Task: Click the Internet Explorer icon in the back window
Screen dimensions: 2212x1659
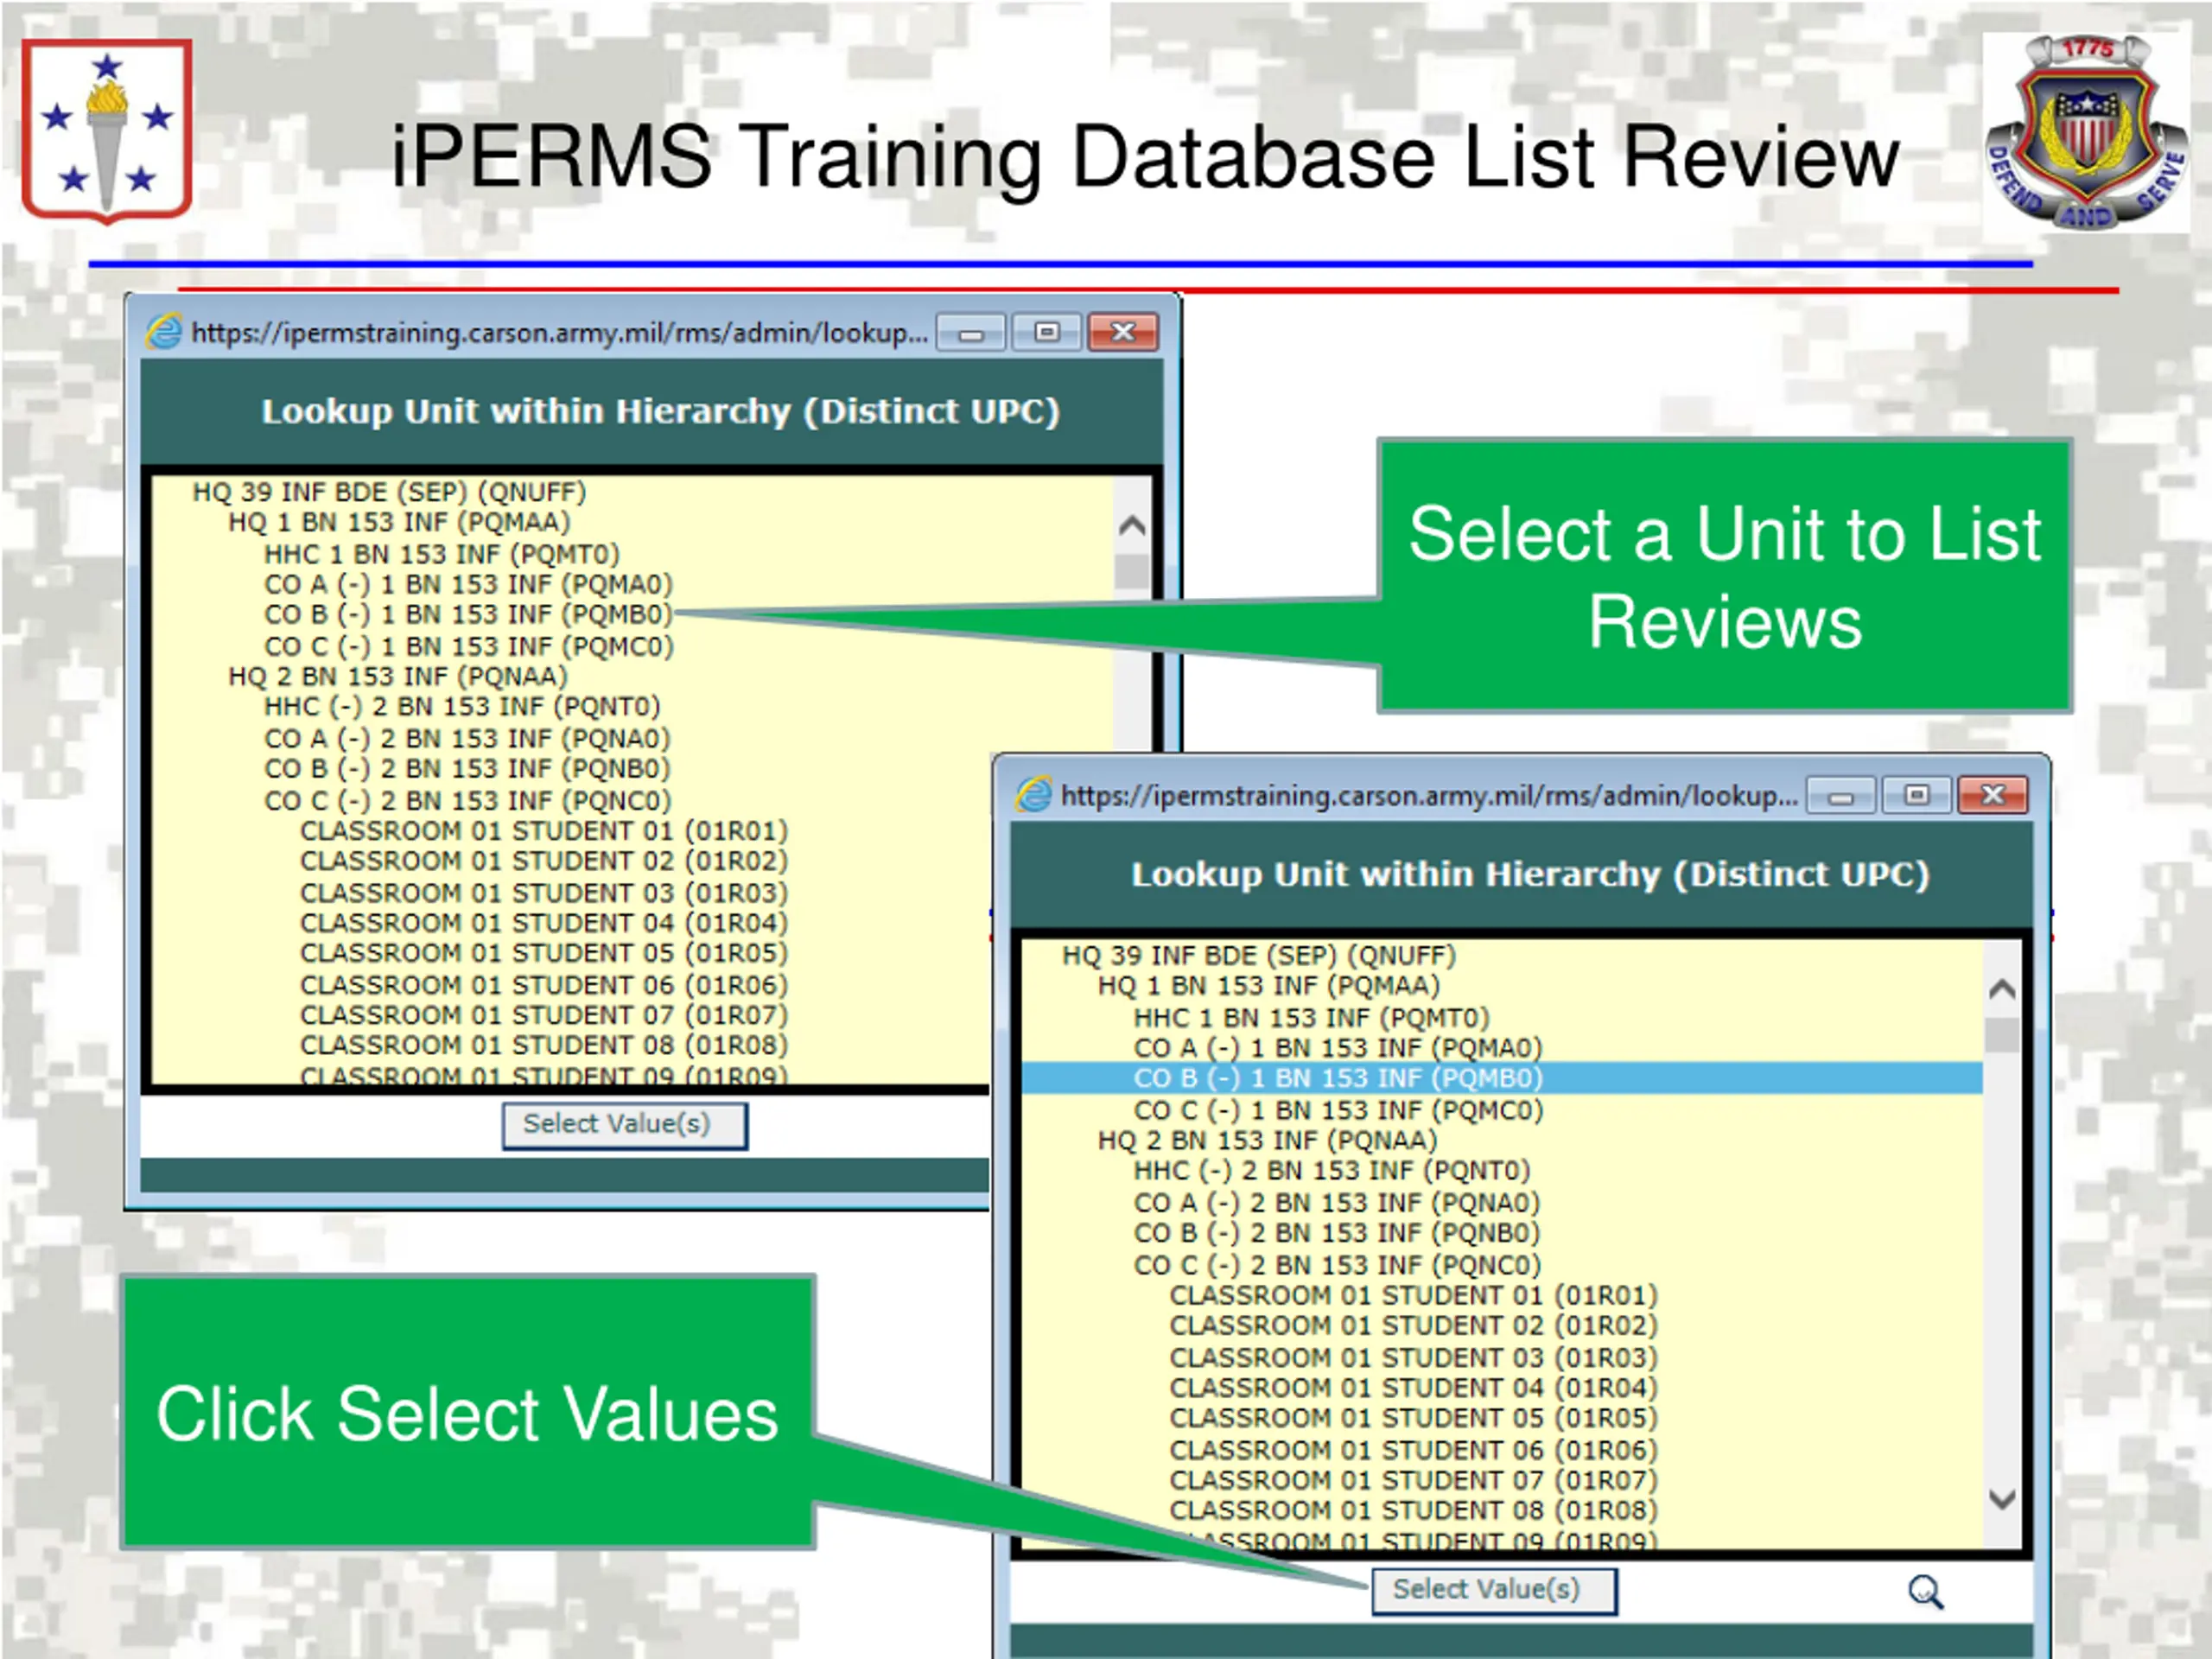Action: click(x=164, y=332)
